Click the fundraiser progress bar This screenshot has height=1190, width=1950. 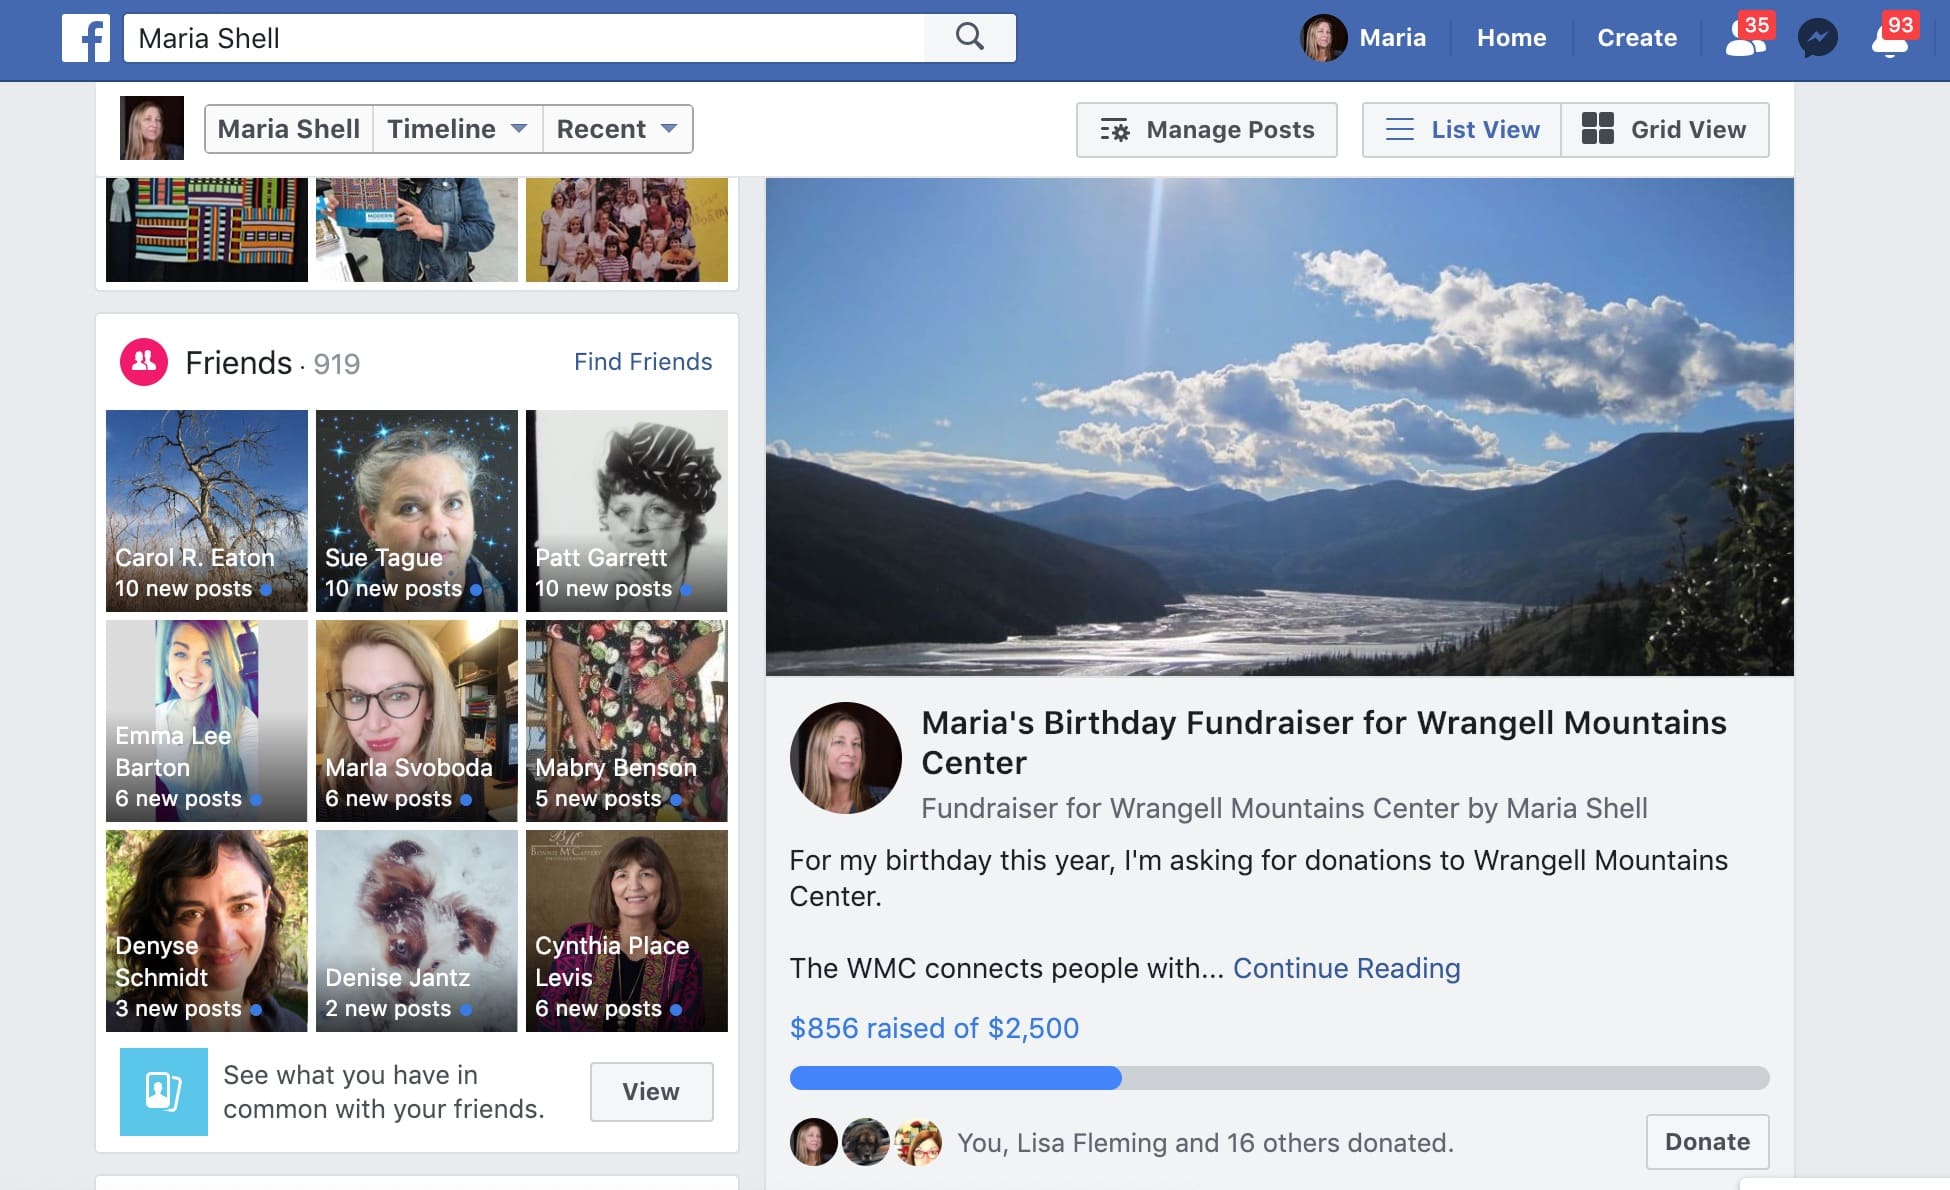(1279, 1078)
